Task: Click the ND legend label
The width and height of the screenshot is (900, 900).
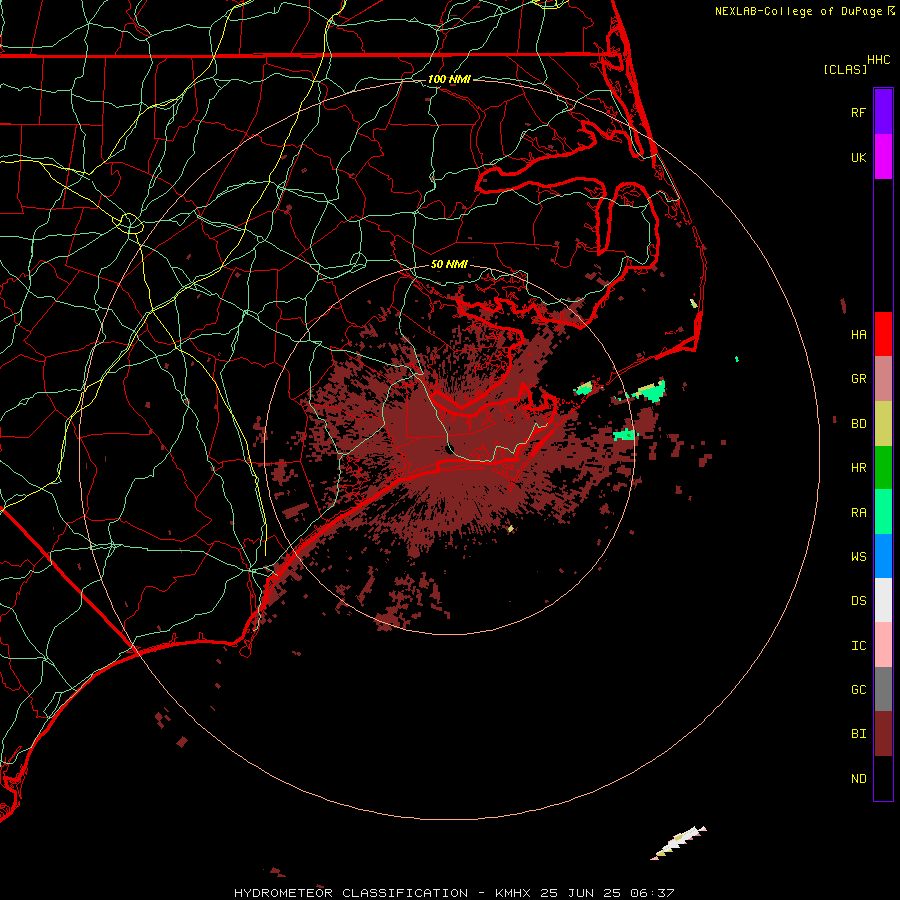Action: click(858, 778)
